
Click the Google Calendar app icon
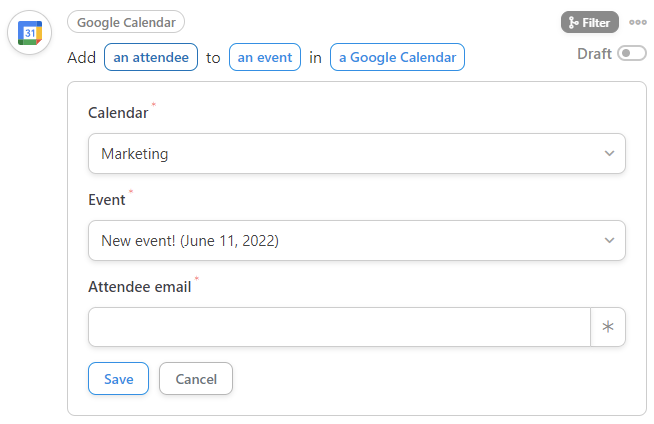pos(30,33)
